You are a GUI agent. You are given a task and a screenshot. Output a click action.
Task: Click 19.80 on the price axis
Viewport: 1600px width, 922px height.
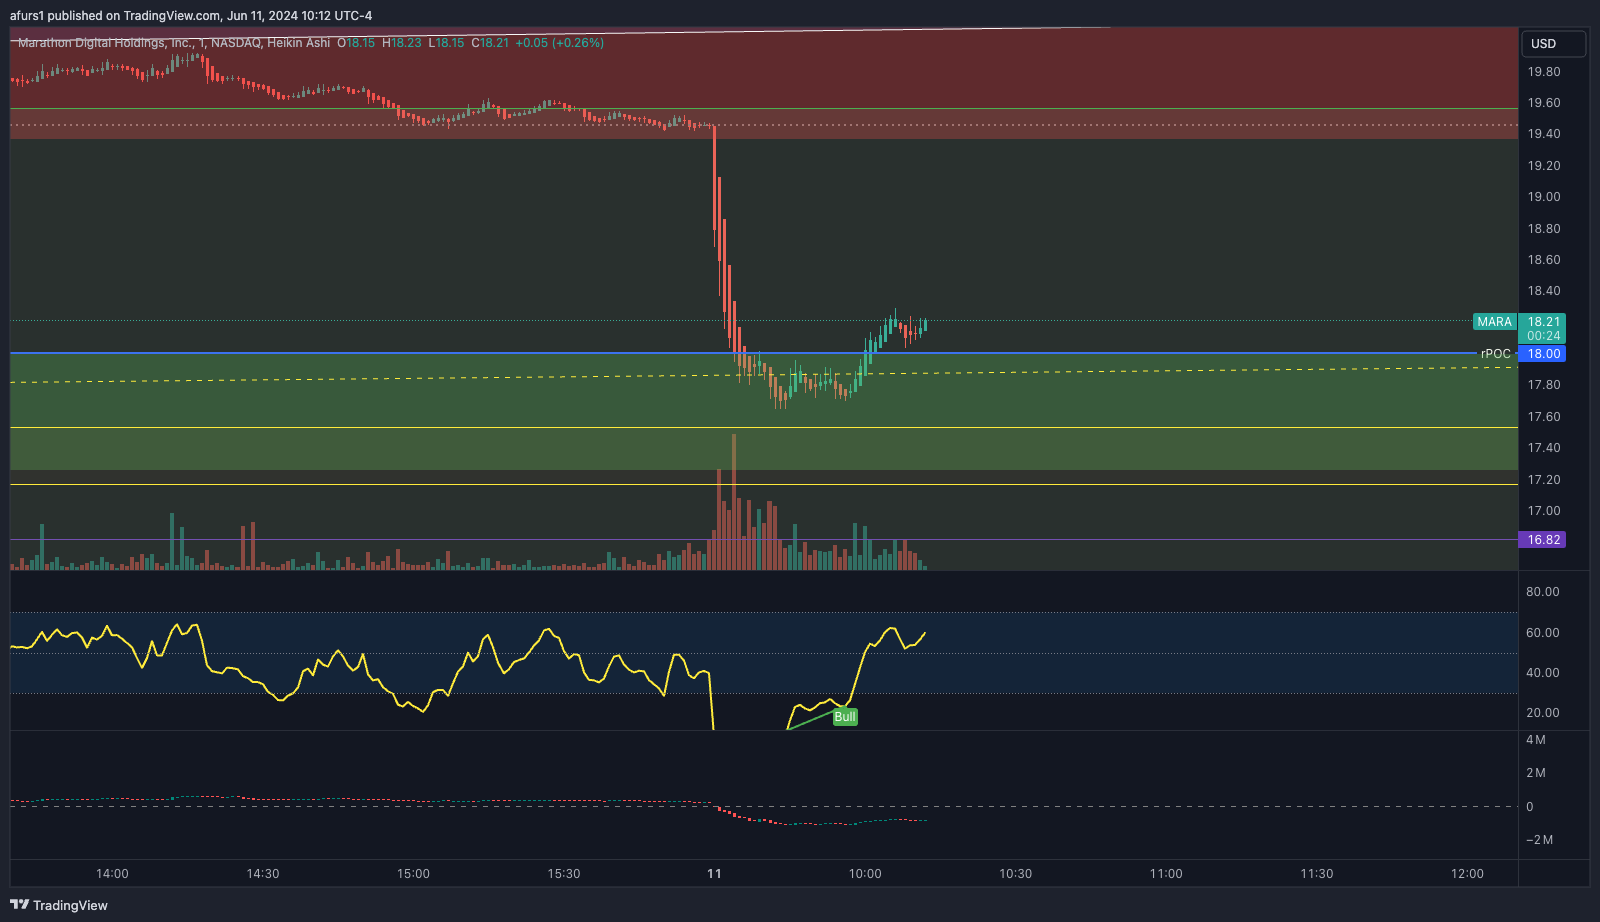click(x=1544, y=72)
